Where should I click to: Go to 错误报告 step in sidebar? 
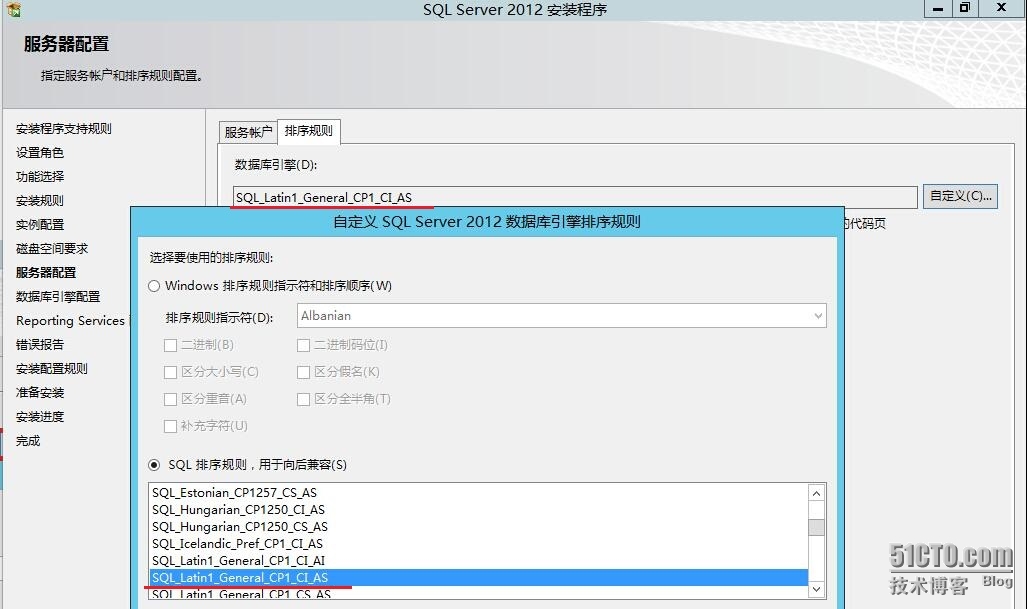40,344
